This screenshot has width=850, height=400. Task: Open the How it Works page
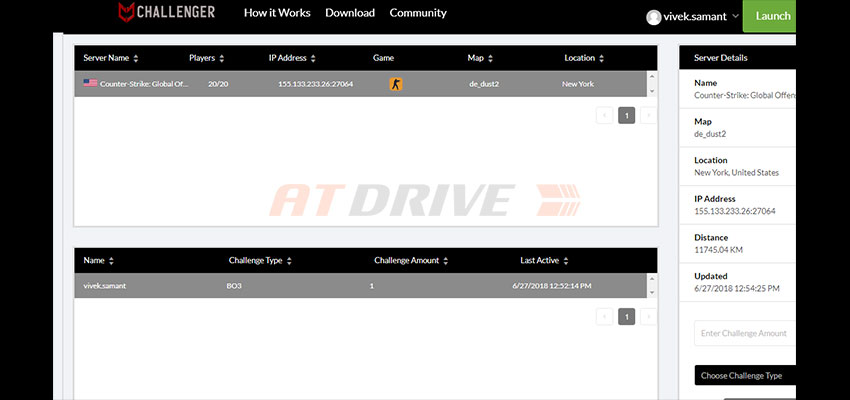click(277, 13)
